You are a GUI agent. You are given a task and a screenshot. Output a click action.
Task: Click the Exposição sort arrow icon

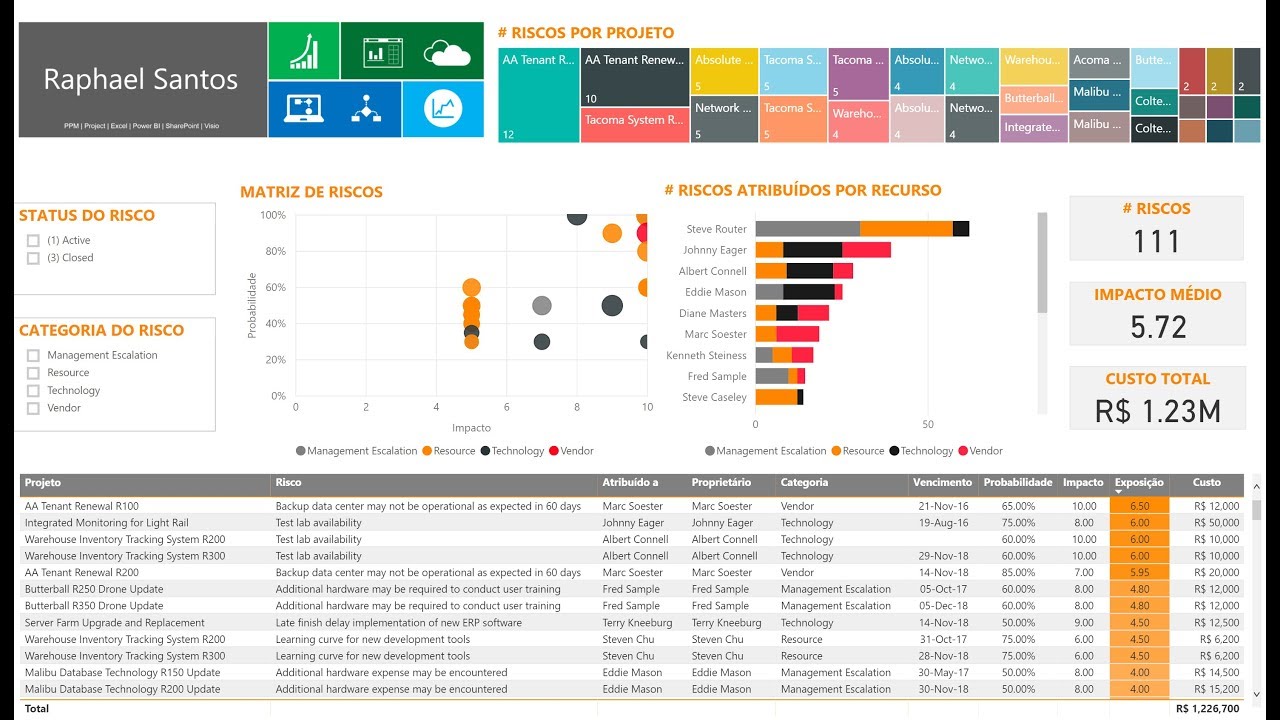(x=1119, y=492)
